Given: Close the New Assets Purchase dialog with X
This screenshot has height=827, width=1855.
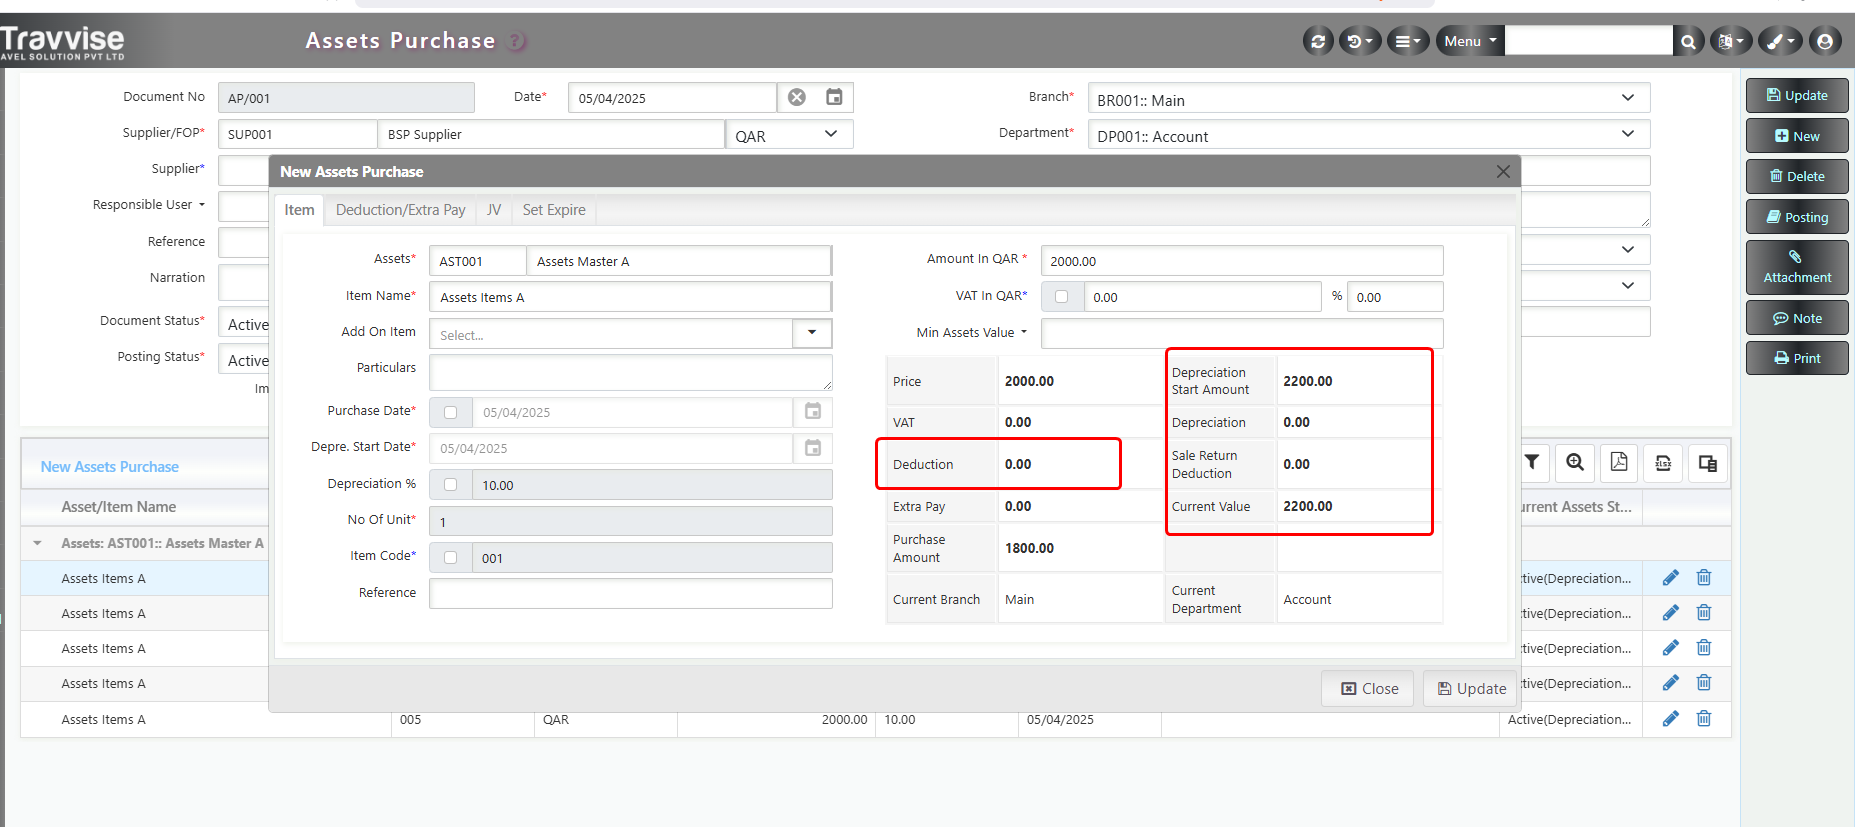Looking at the screenshot, I should [x=1503, y=171].
